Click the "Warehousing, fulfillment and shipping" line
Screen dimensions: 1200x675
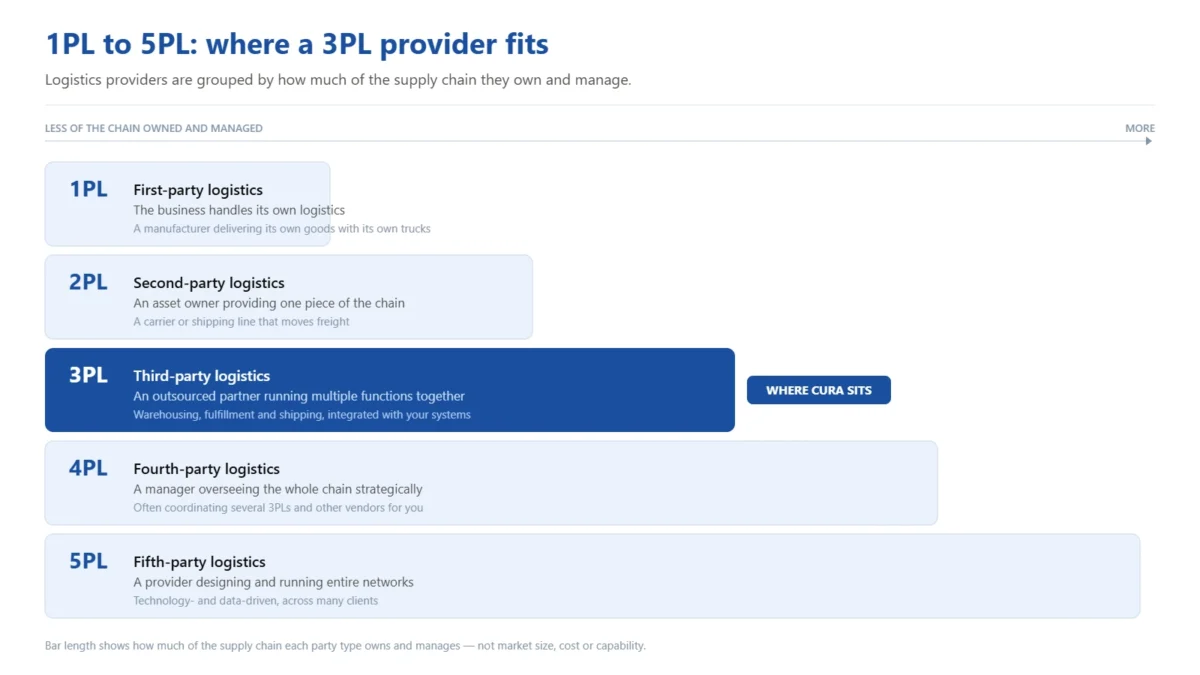click(x=302, y=414)
